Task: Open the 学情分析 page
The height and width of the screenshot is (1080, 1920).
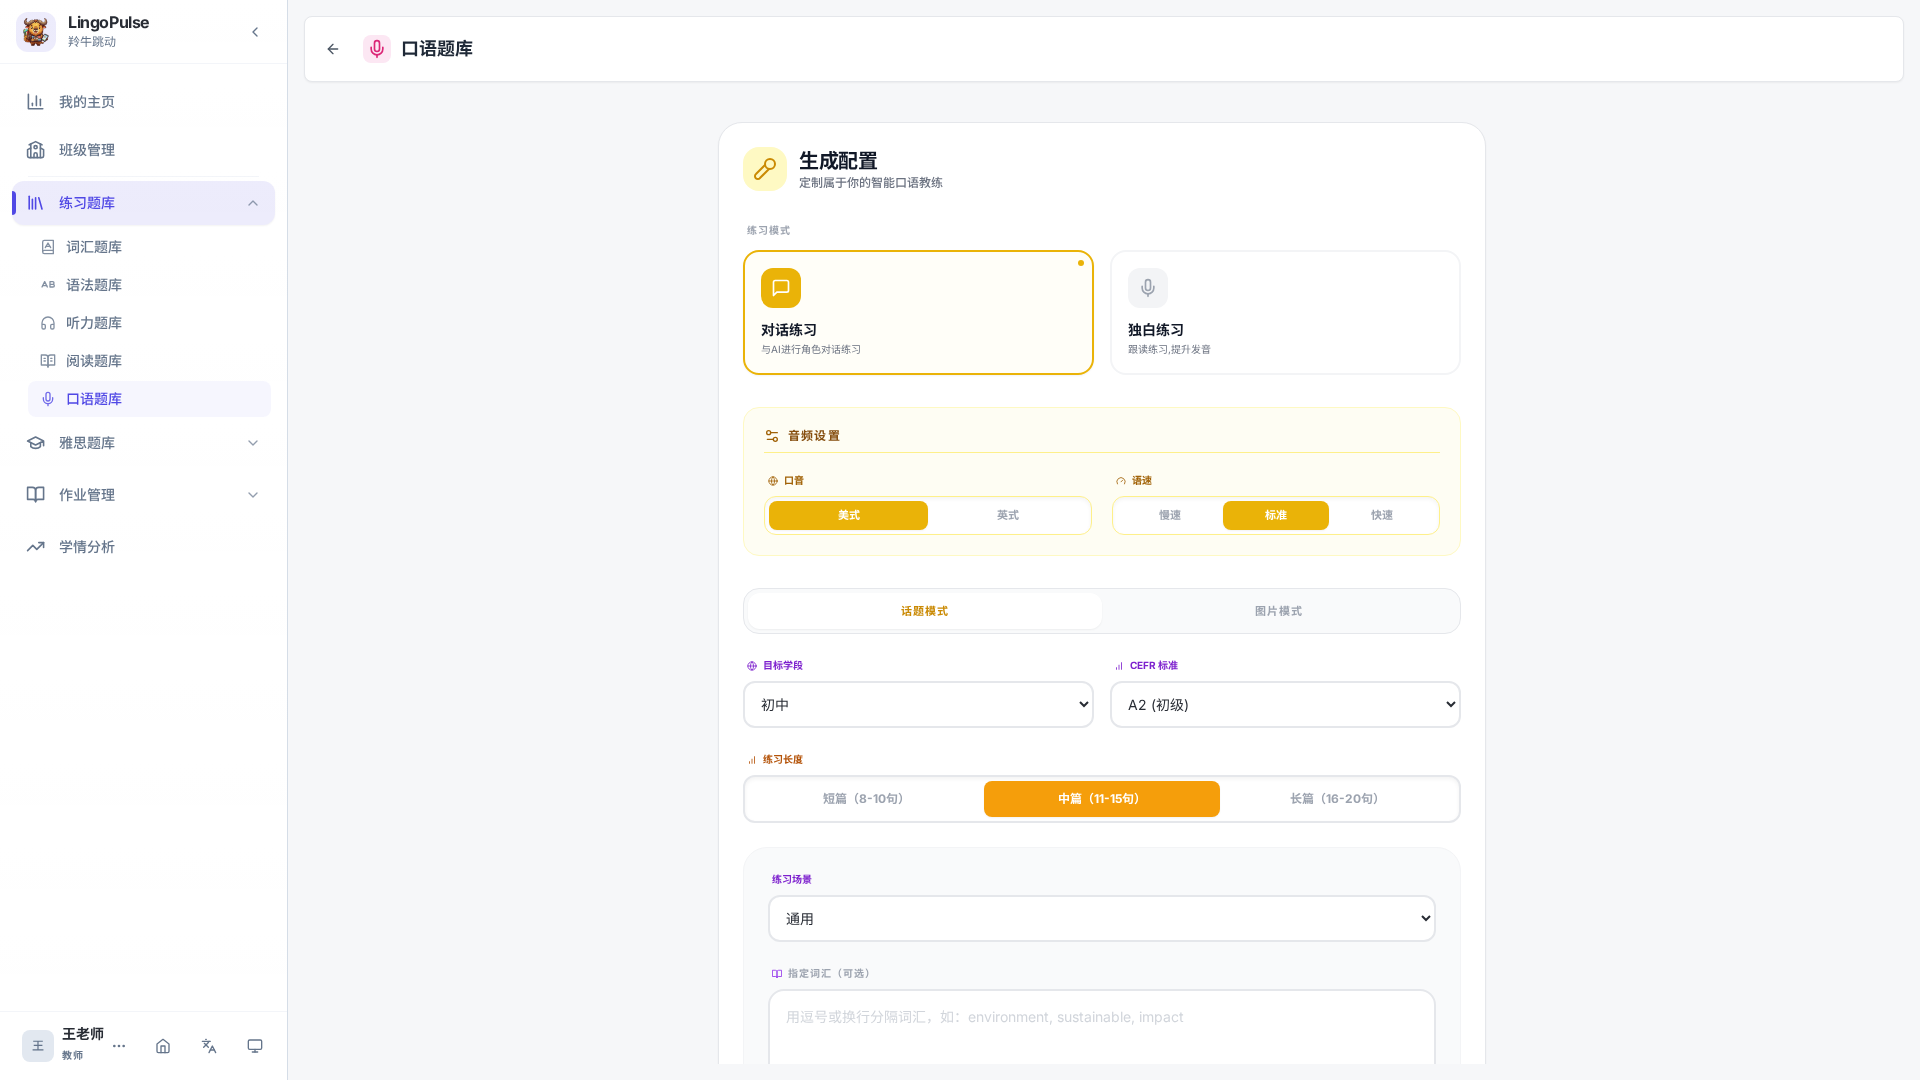Action: click(143, 547)
